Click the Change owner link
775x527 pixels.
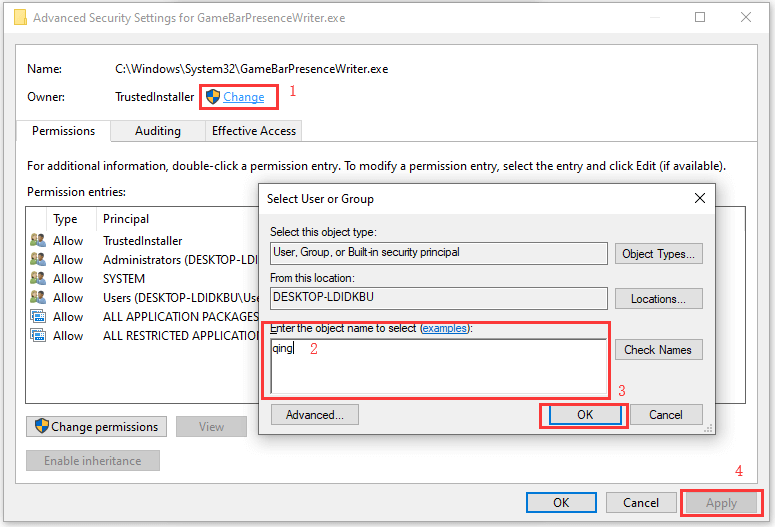point(243,97)
